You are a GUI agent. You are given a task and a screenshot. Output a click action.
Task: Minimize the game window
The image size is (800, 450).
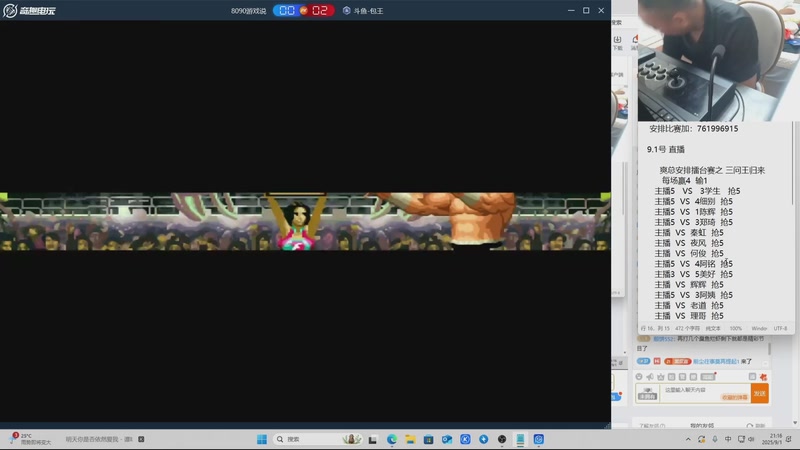(x=571, y=10)
